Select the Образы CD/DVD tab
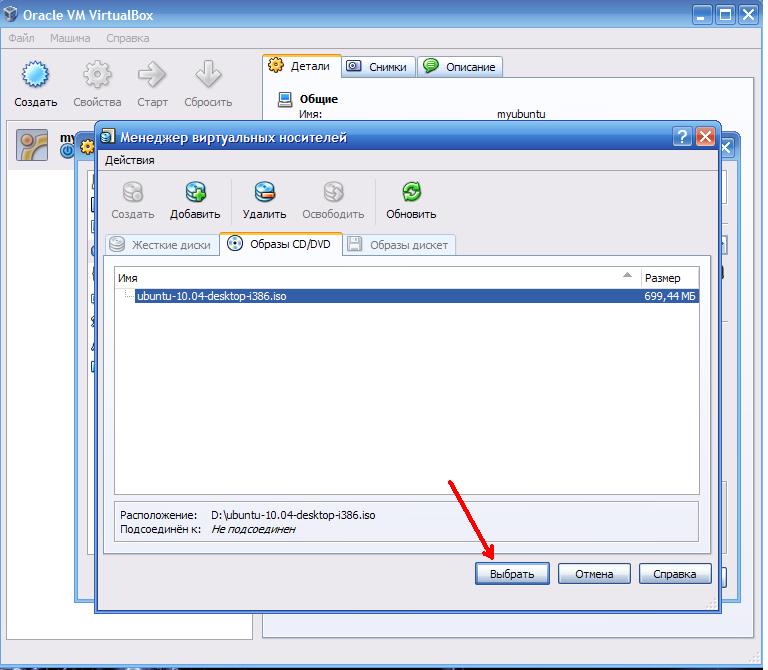 click(280, 244)
